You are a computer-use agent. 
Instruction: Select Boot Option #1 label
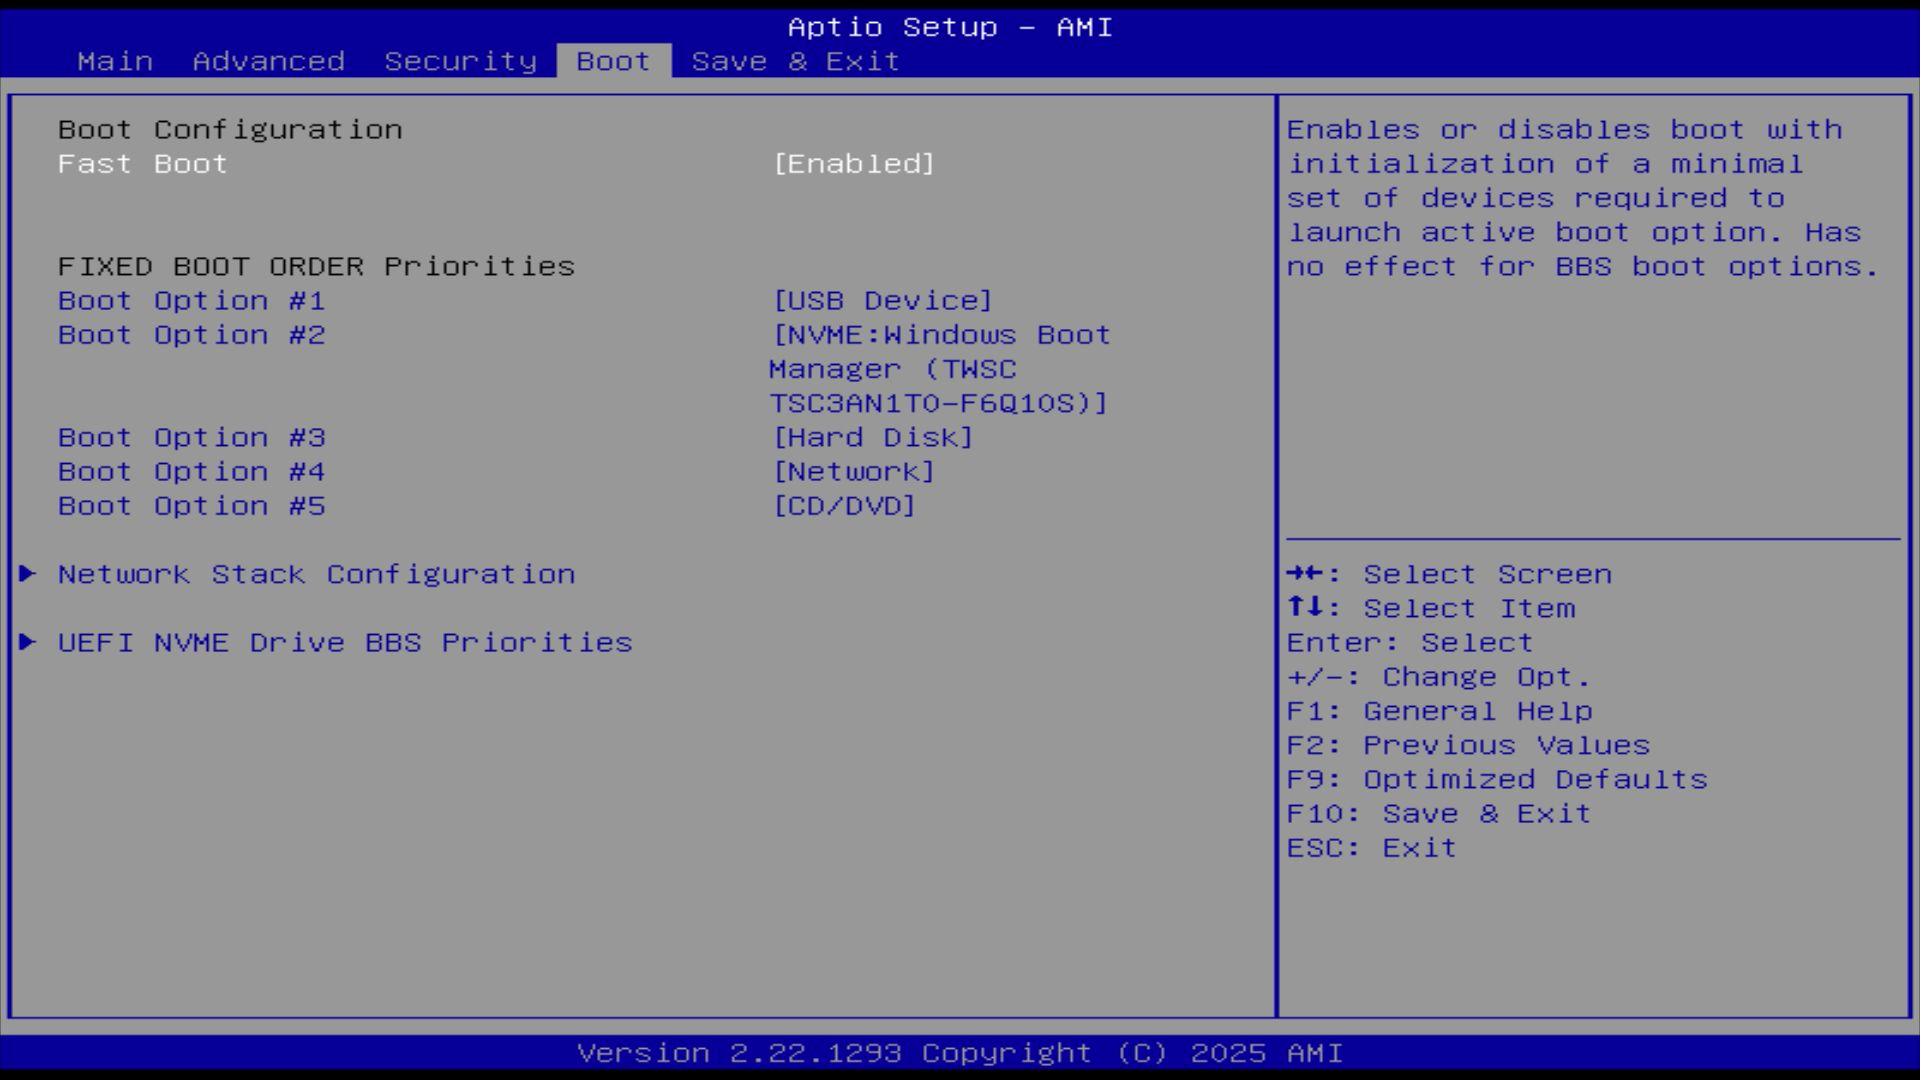191,301
